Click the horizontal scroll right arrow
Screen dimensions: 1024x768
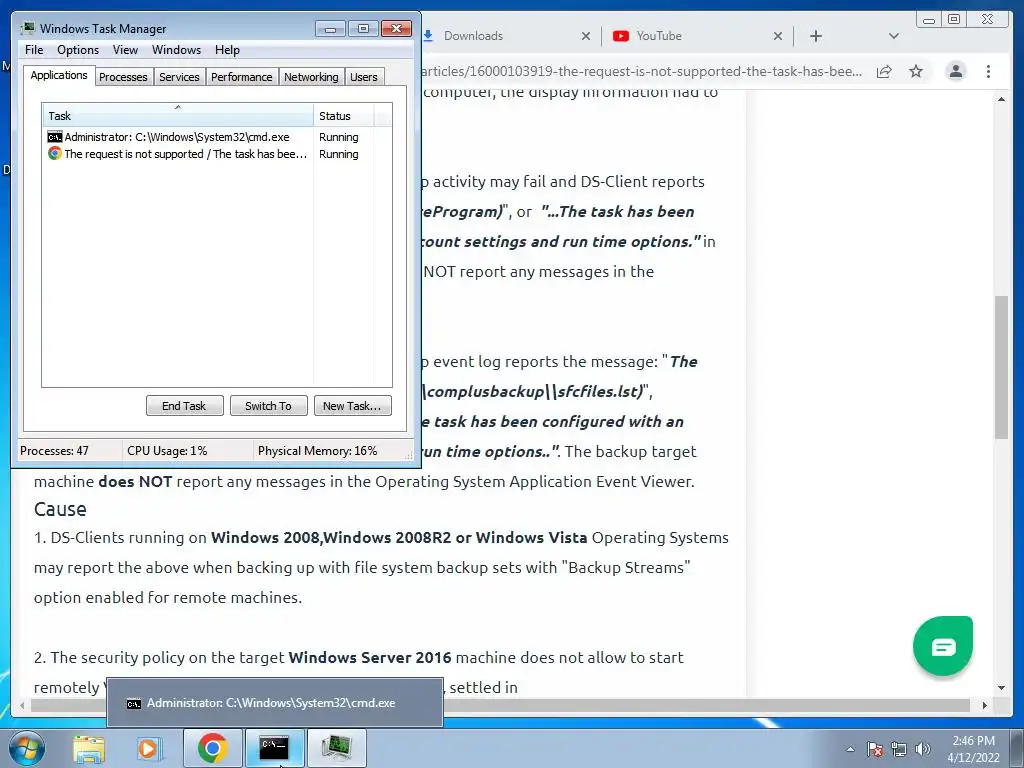point(985,705)
